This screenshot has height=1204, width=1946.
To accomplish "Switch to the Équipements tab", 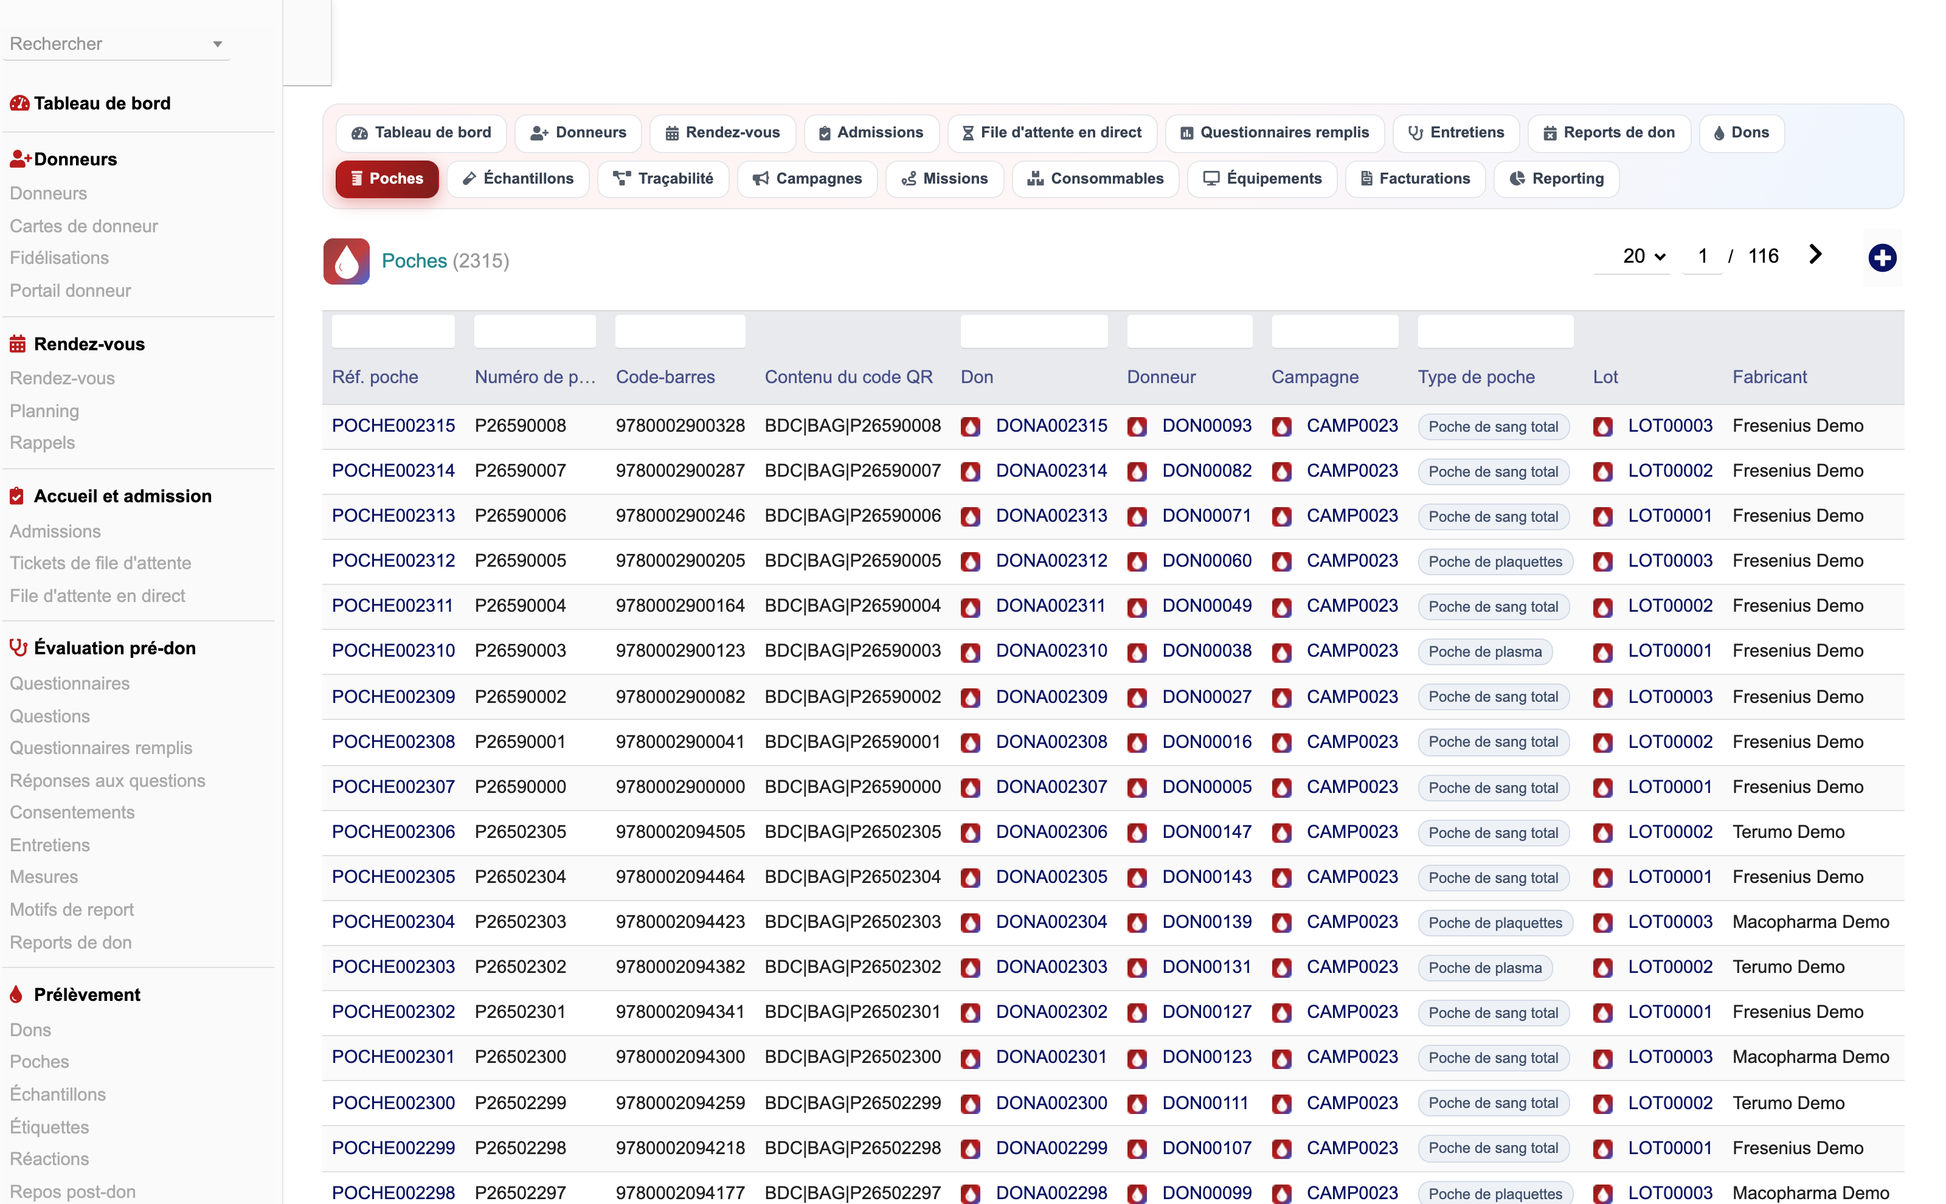I will pos(1262,179).
